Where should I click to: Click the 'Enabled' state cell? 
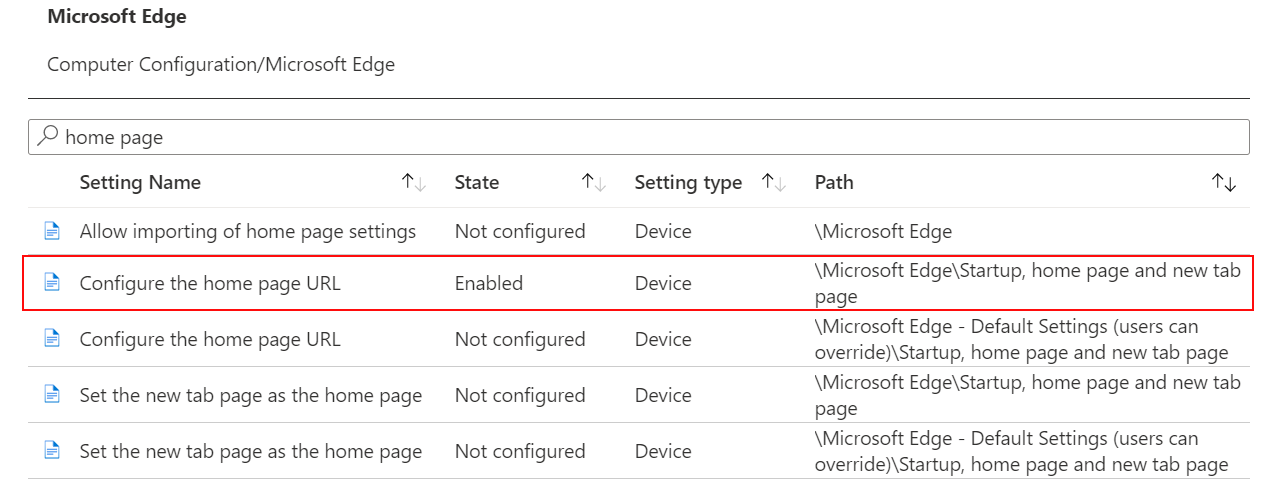[x=489, y=283]
